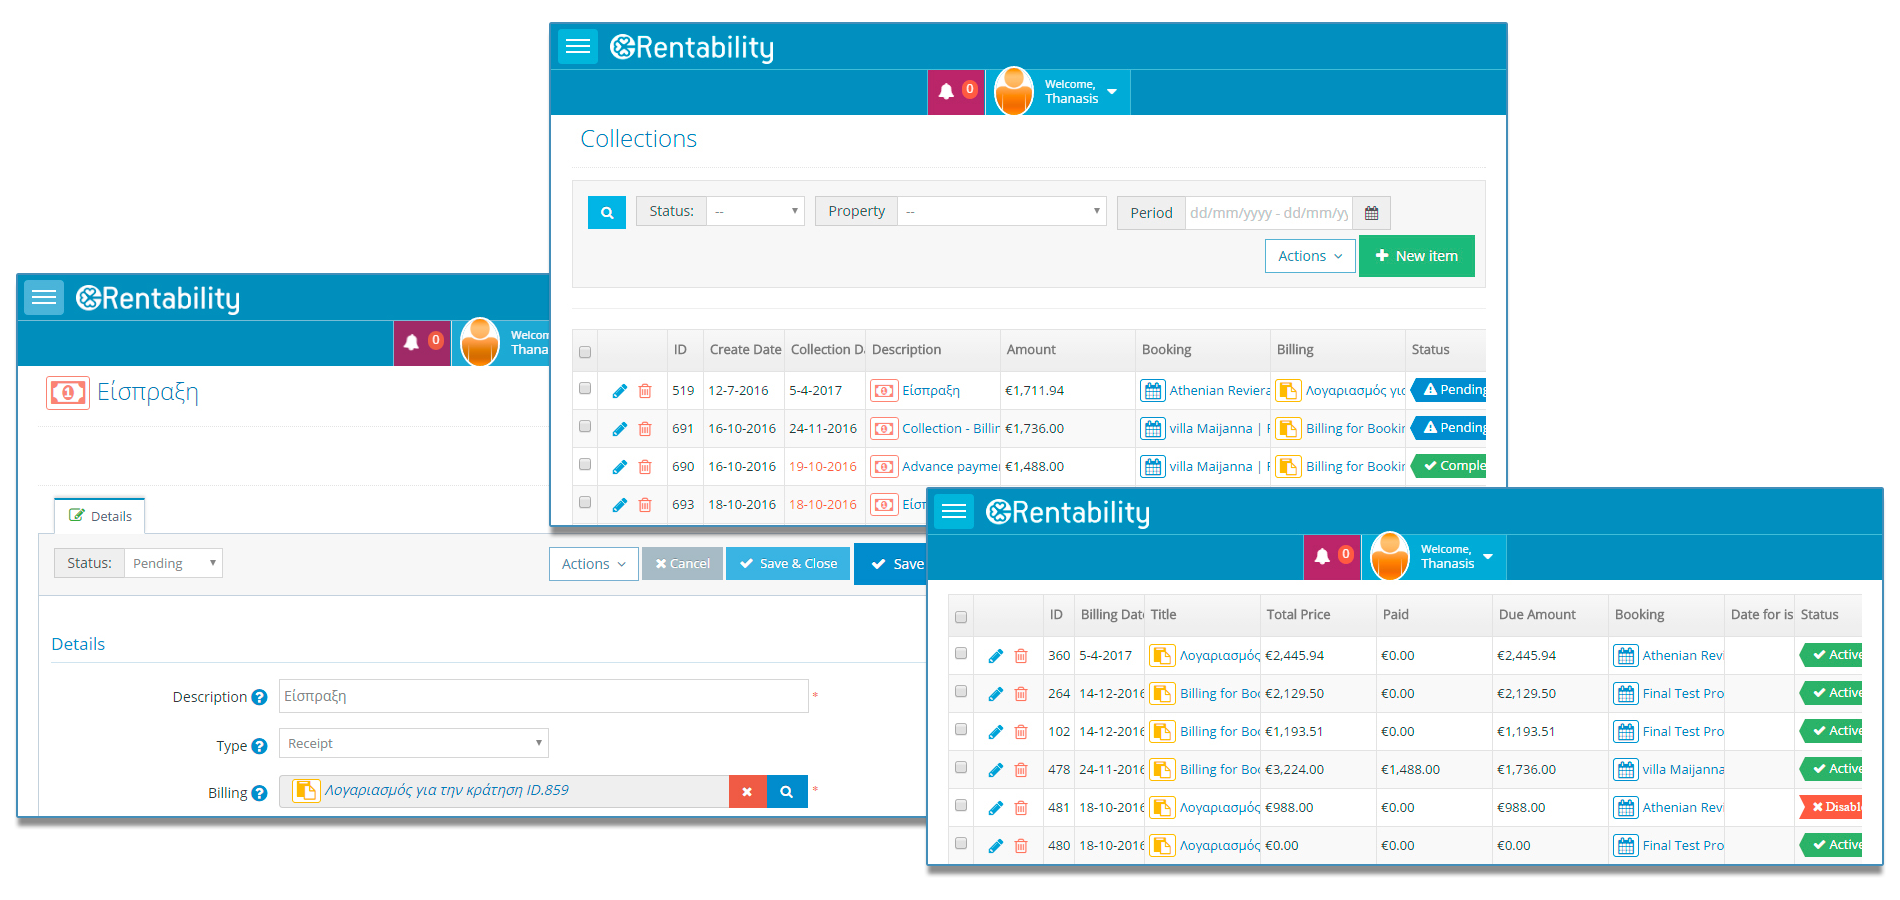Click Cancel in the Είσπραξη form

pyautogui.click(x=682, y=564)
